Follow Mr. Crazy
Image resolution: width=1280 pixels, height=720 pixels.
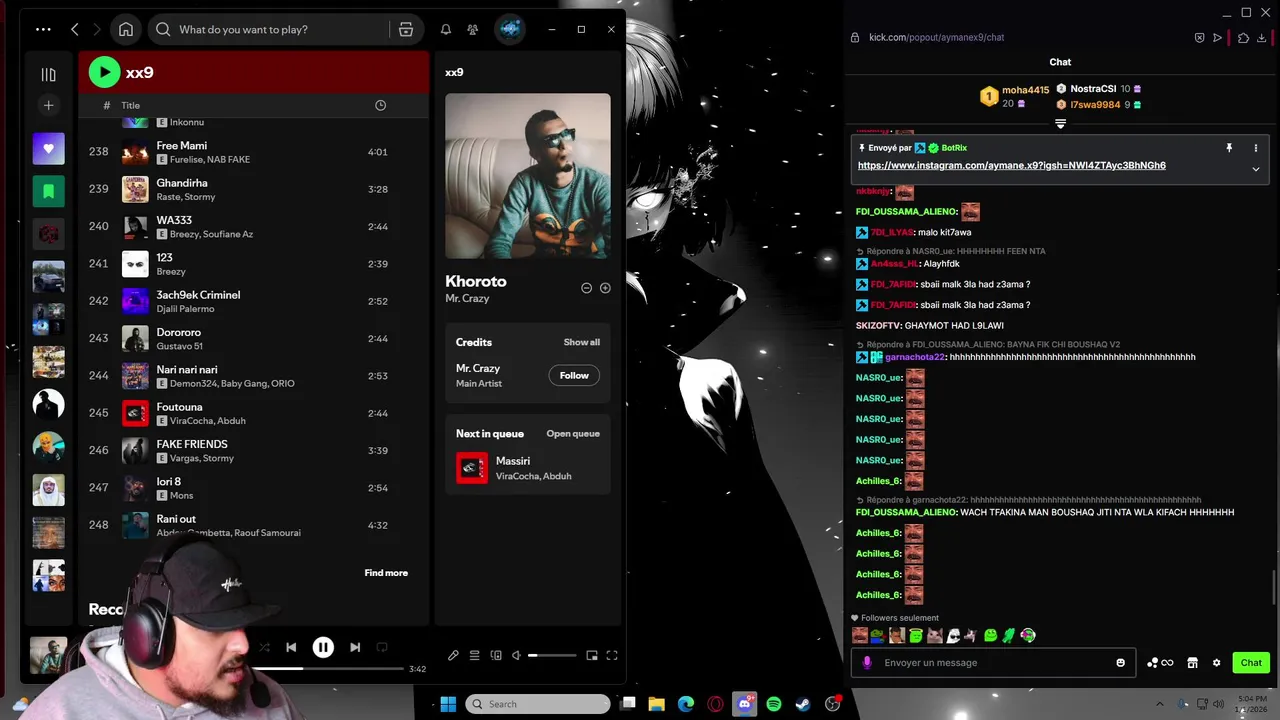[574, 375]
